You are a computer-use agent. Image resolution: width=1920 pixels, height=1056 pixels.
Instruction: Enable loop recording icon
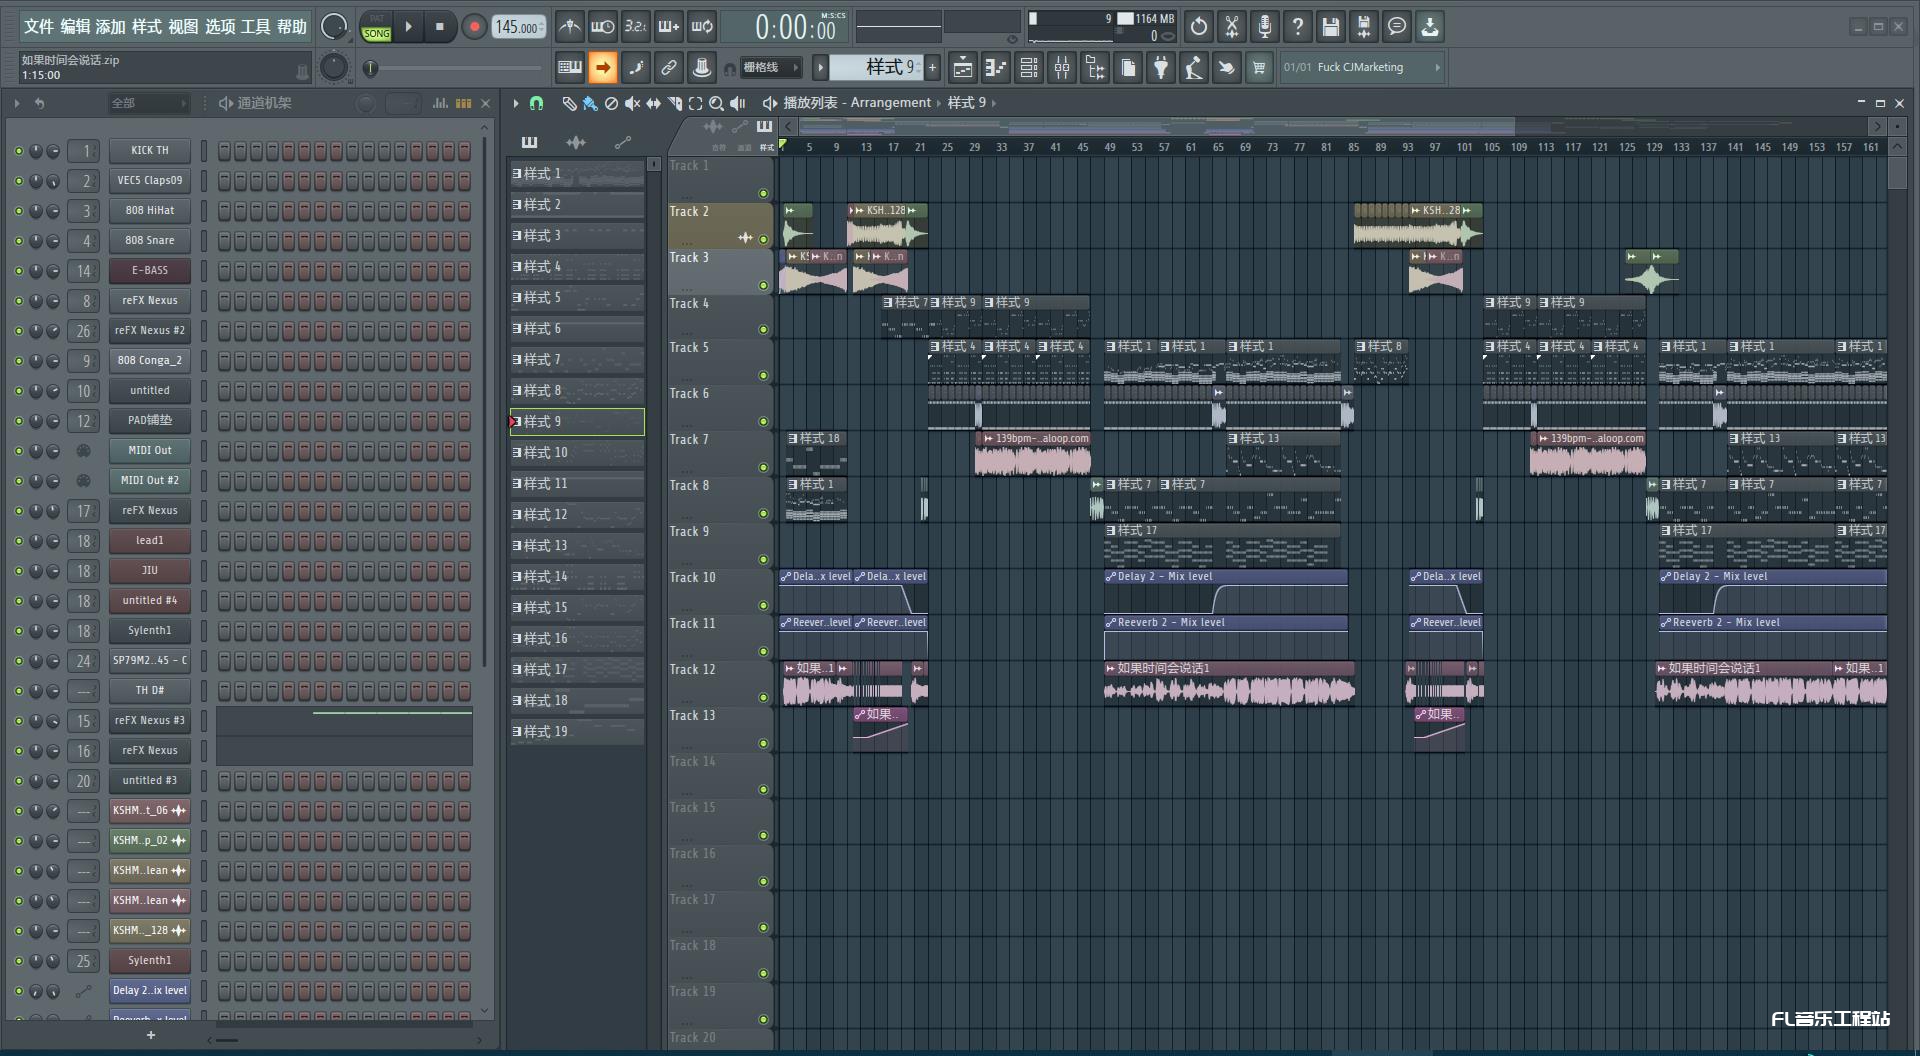(x=702, y=27)
